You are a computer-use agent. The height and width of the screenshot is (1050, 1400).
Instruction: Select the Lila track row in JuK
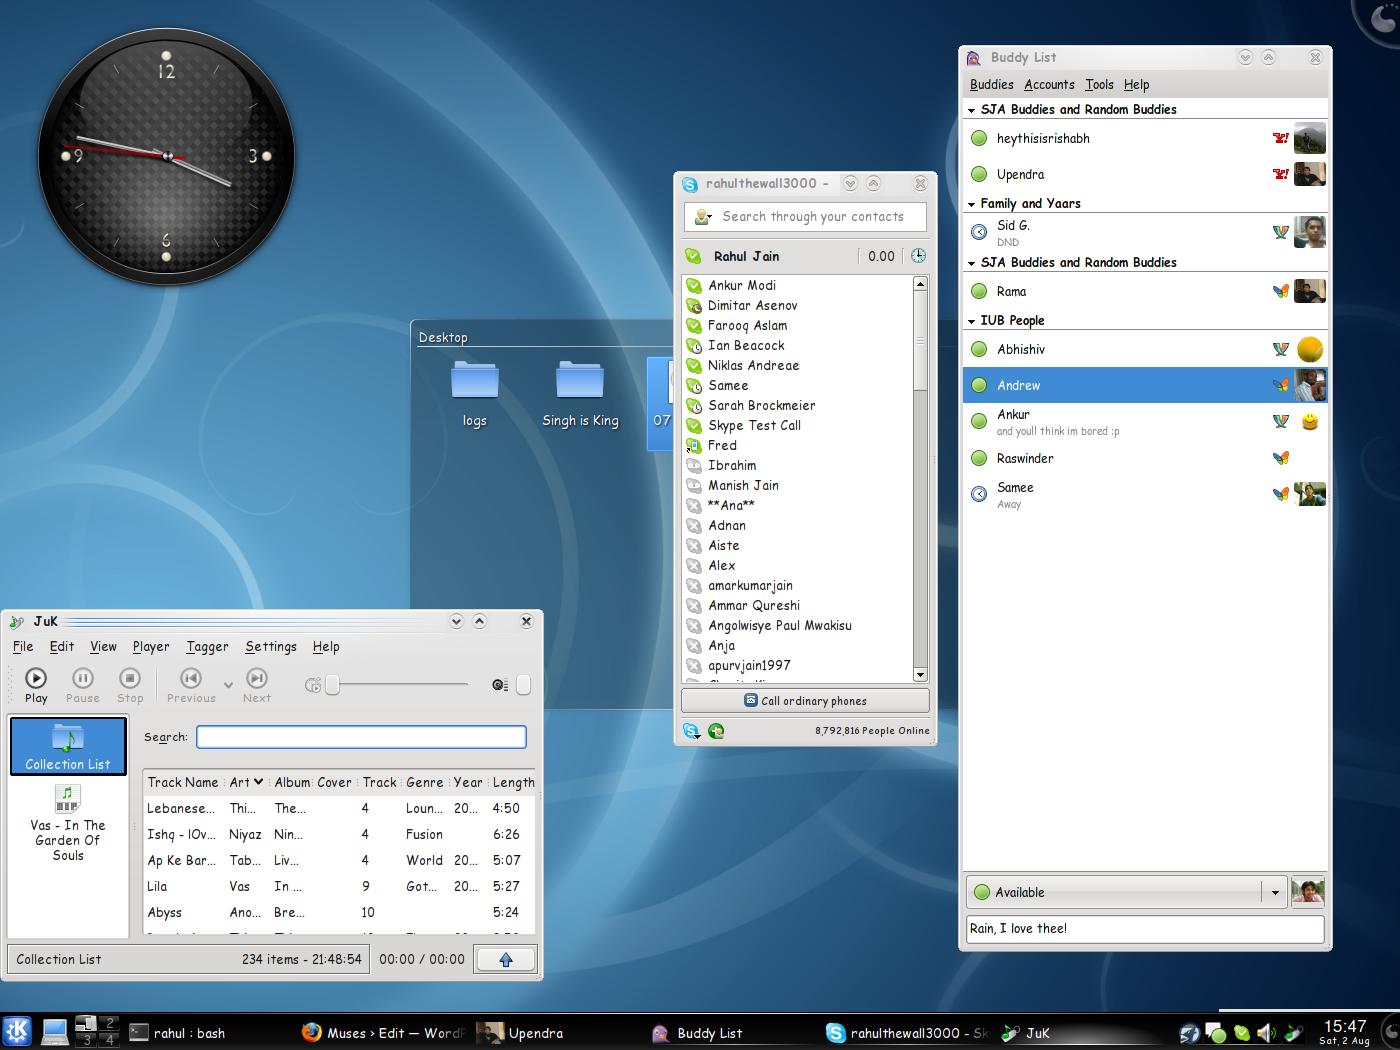340,886
